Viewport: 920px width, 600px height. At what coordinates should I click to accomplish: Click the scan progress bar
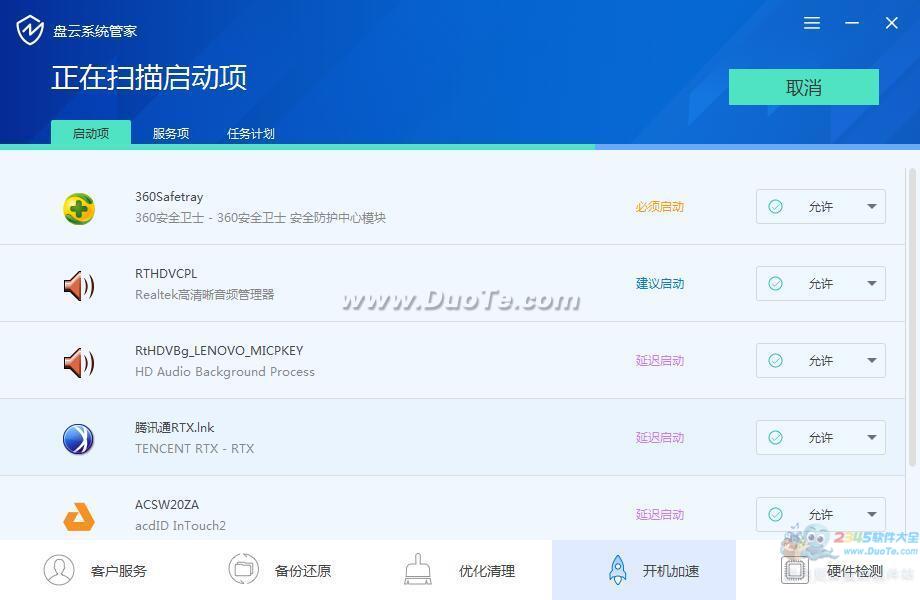[300, 147]
